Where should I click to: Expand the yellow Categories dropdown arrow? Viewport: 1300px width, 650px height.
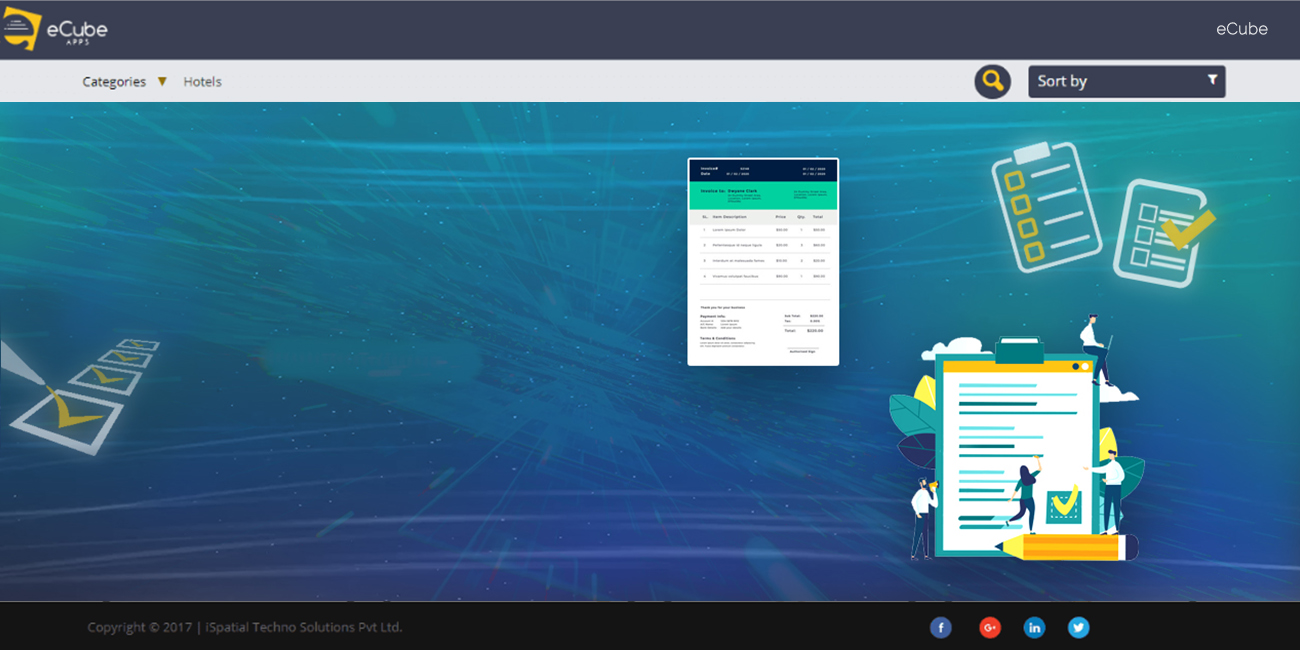[x=160, y=81]
